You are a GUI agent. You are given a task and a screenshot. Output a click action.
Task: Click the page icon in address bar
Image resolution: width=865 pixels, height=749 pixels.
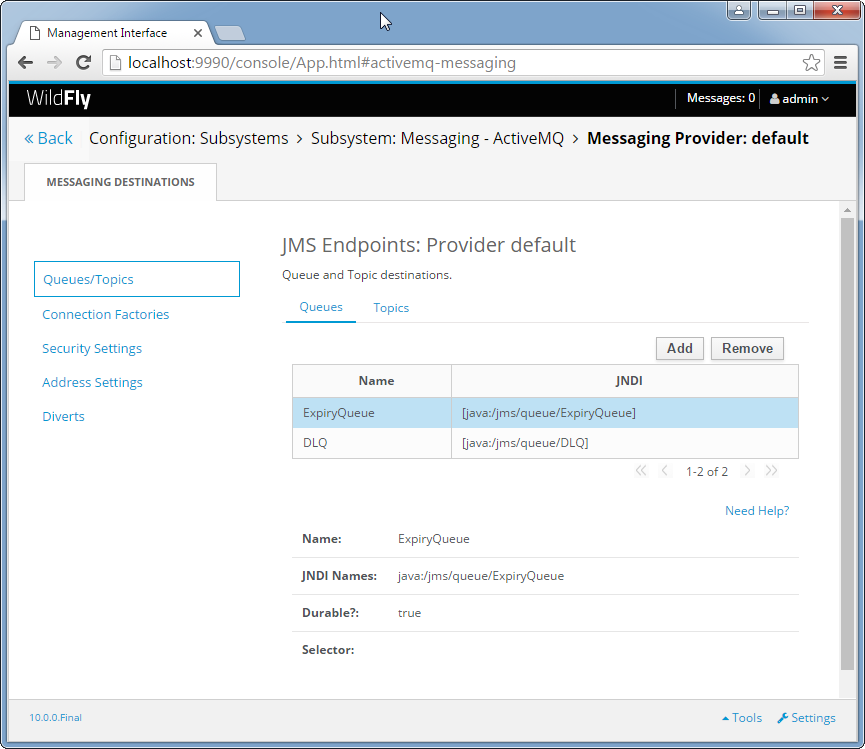click(115, 63)
